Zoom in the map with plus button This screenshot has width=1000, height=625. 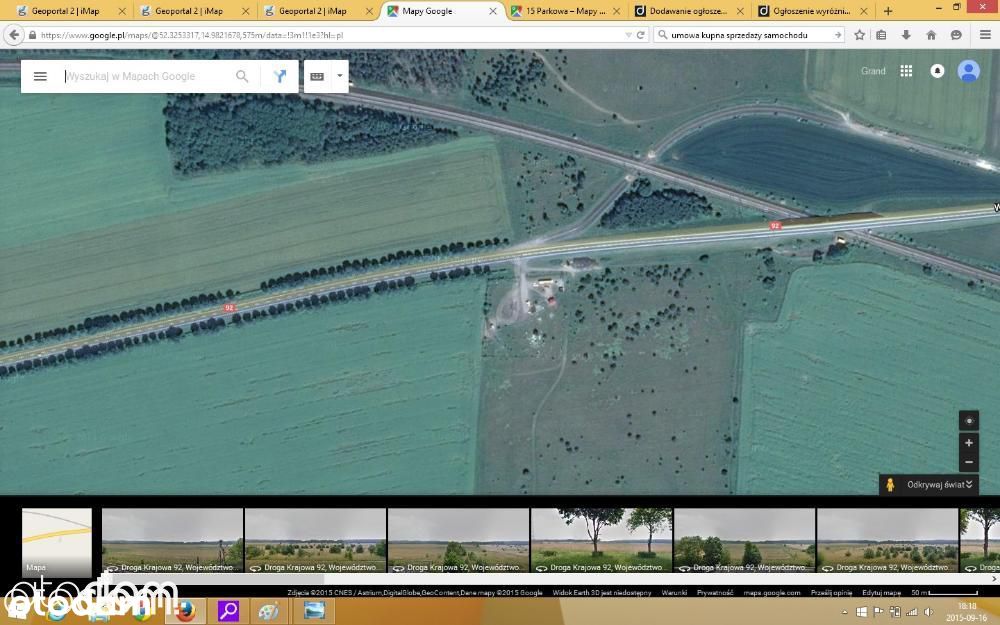tap(969, 443)
